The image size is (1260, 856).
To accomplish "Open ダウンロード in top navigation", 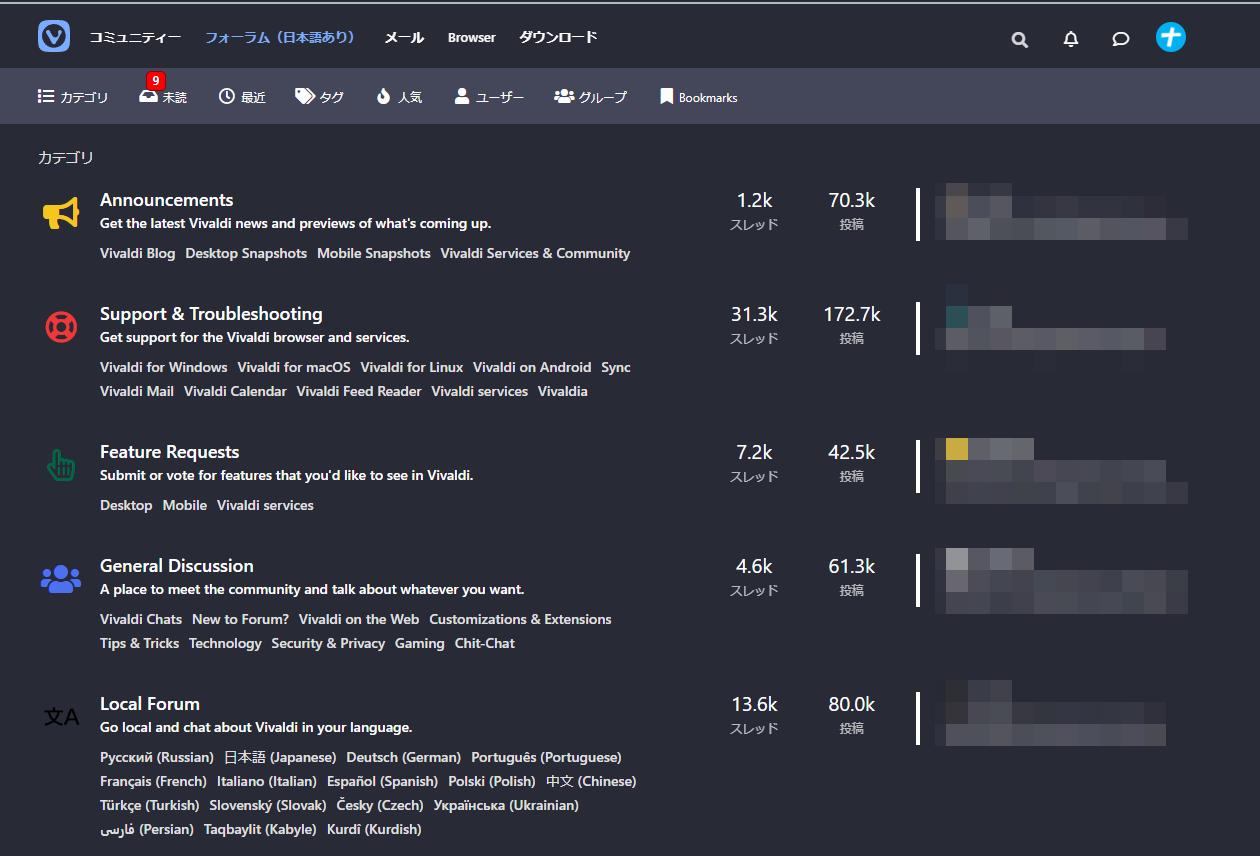I will [558, 37].
